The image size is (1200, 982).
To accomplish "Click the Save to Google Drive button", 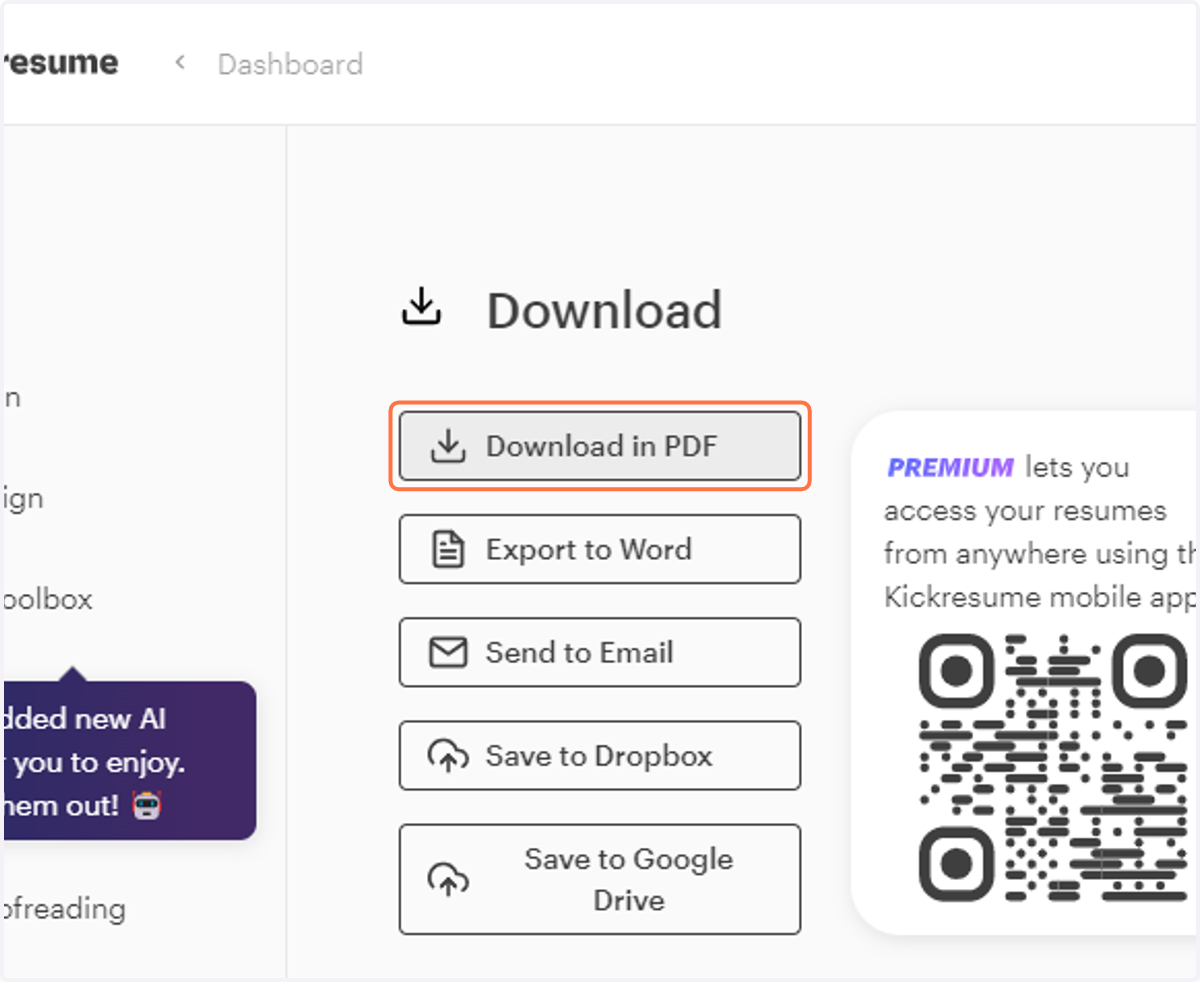I will click(x=599, y=879).
